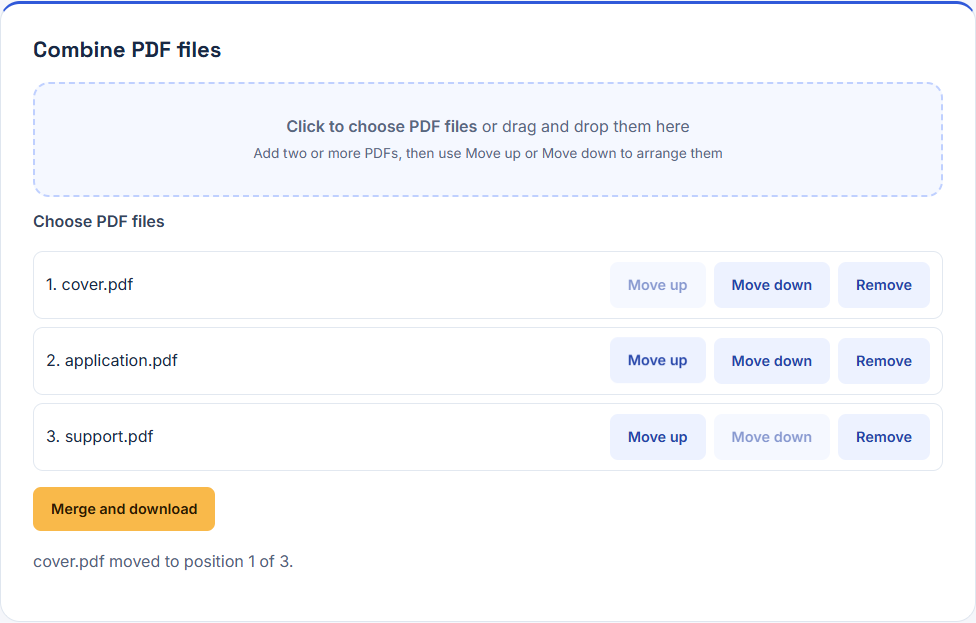Remove cover.pdf from the list
Image resolution: width=976 pixels, height=623 pixels.
click(x=883, y=285)
